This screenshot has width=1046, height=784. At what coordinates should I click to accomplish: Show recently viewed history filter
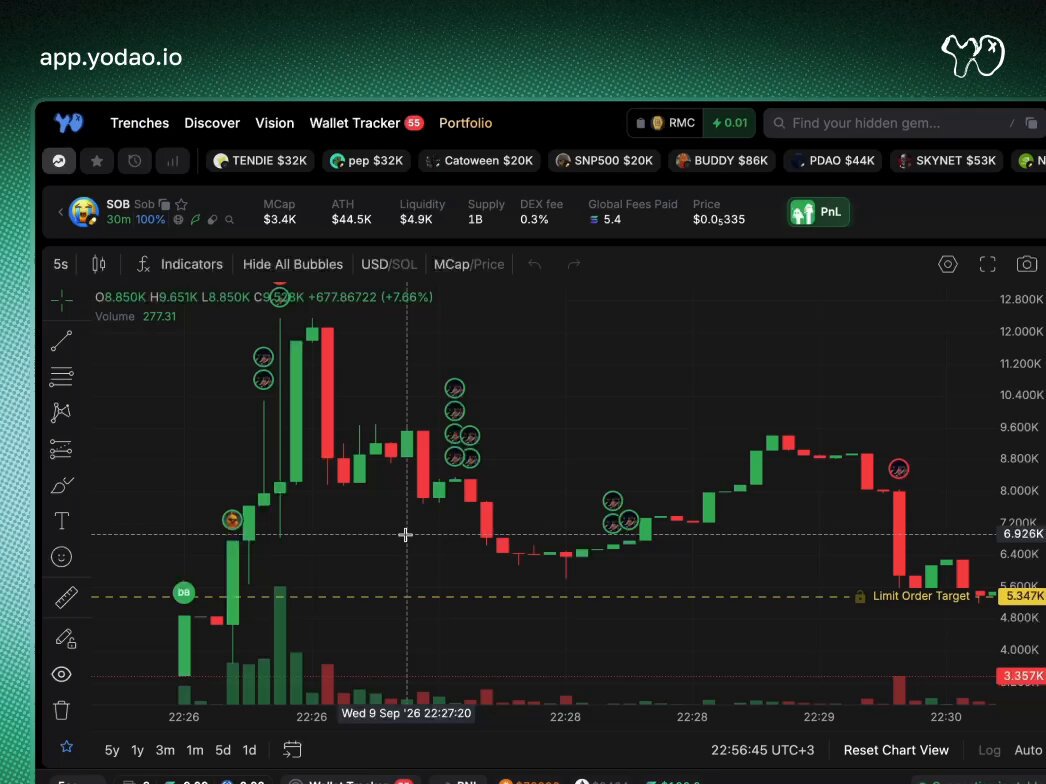coord(134,161)
